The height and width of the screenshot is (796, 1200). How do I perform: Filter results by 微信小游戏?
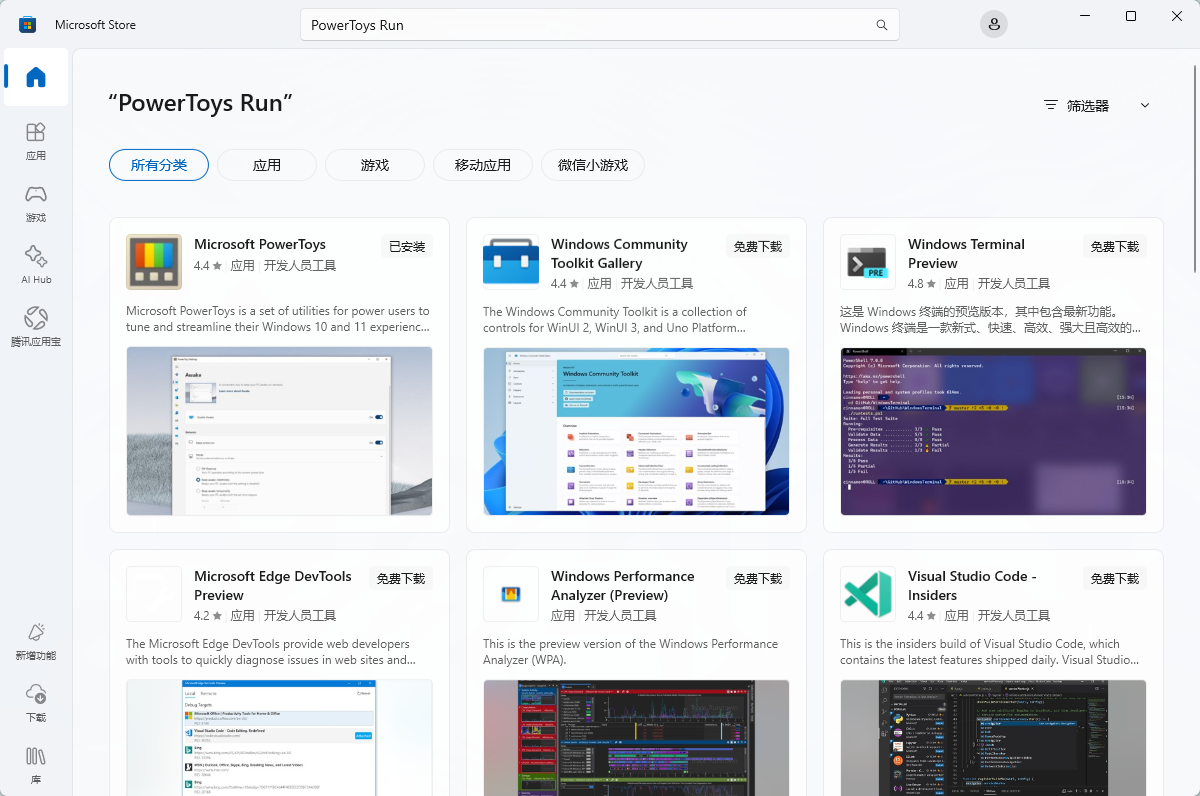tap(593, 165)
